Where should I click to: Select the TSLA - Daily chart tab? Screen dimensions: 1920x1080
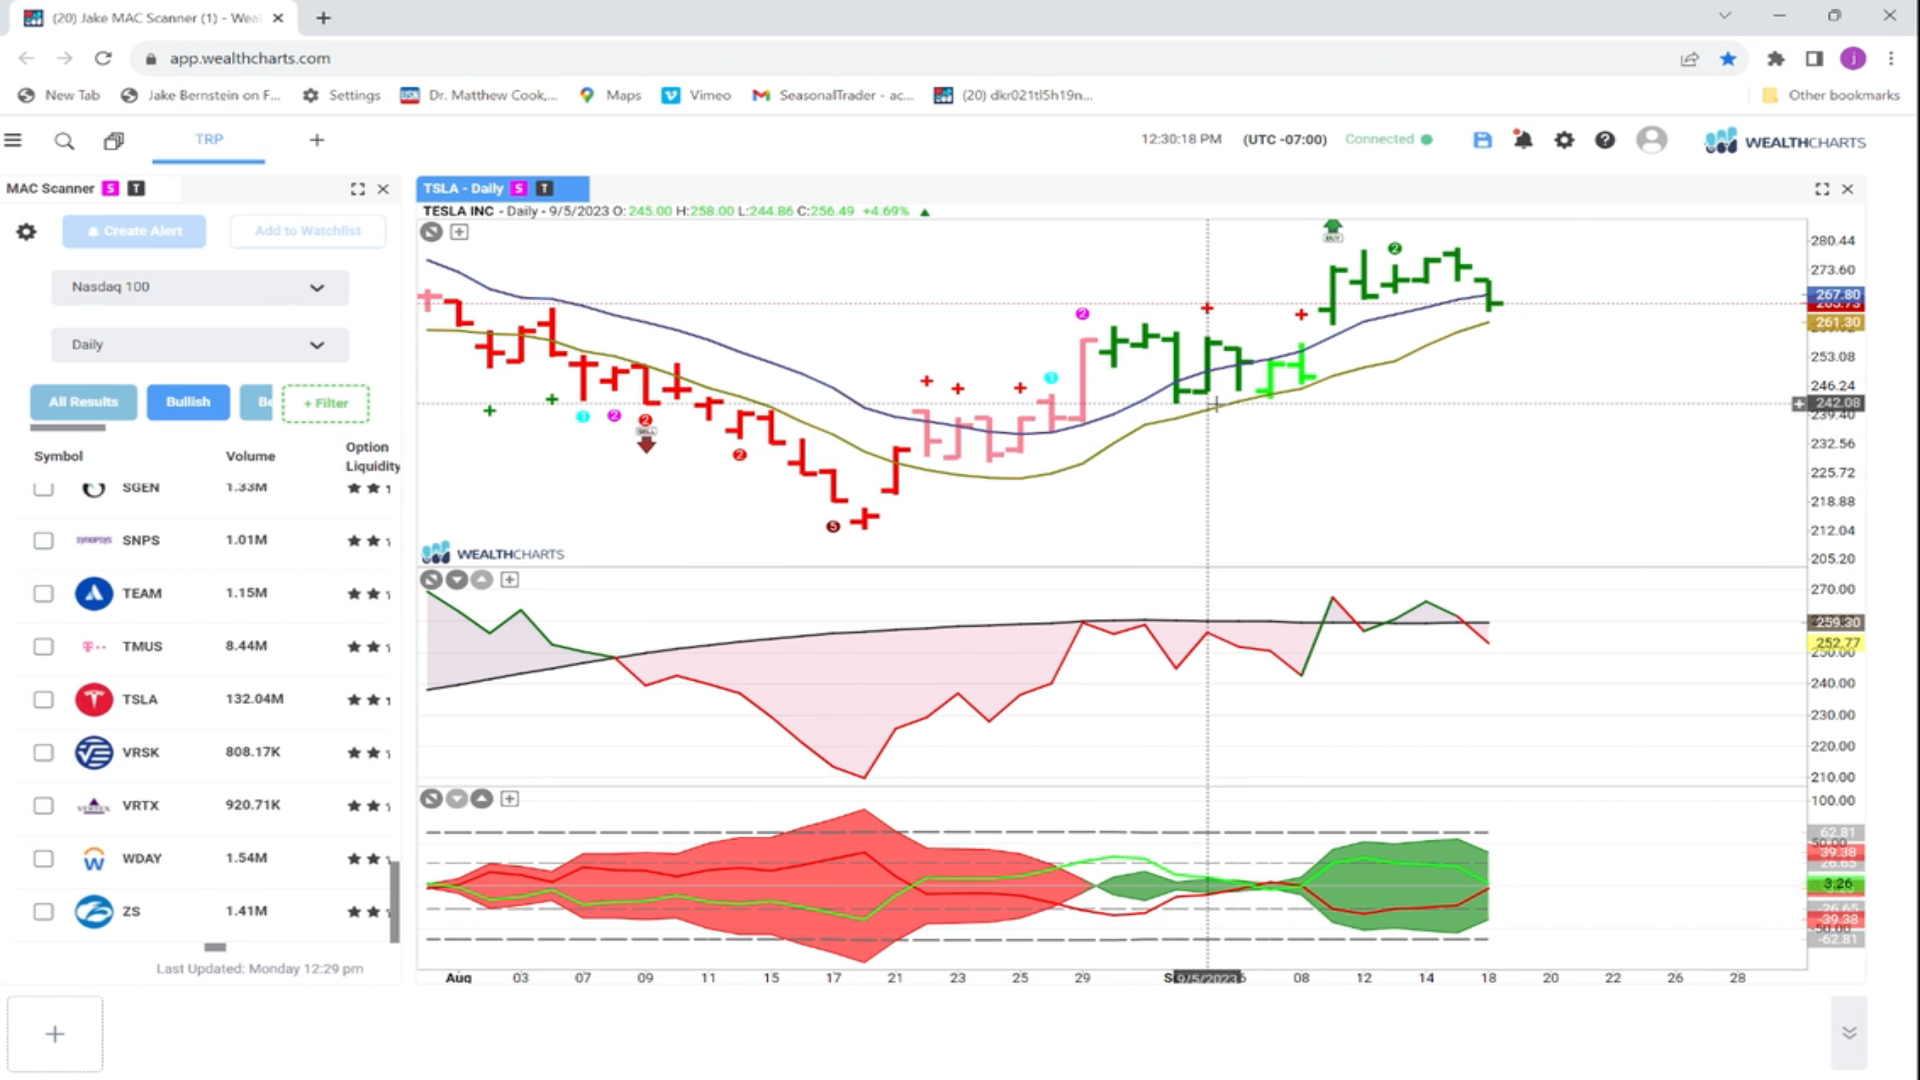click(502, 188)
